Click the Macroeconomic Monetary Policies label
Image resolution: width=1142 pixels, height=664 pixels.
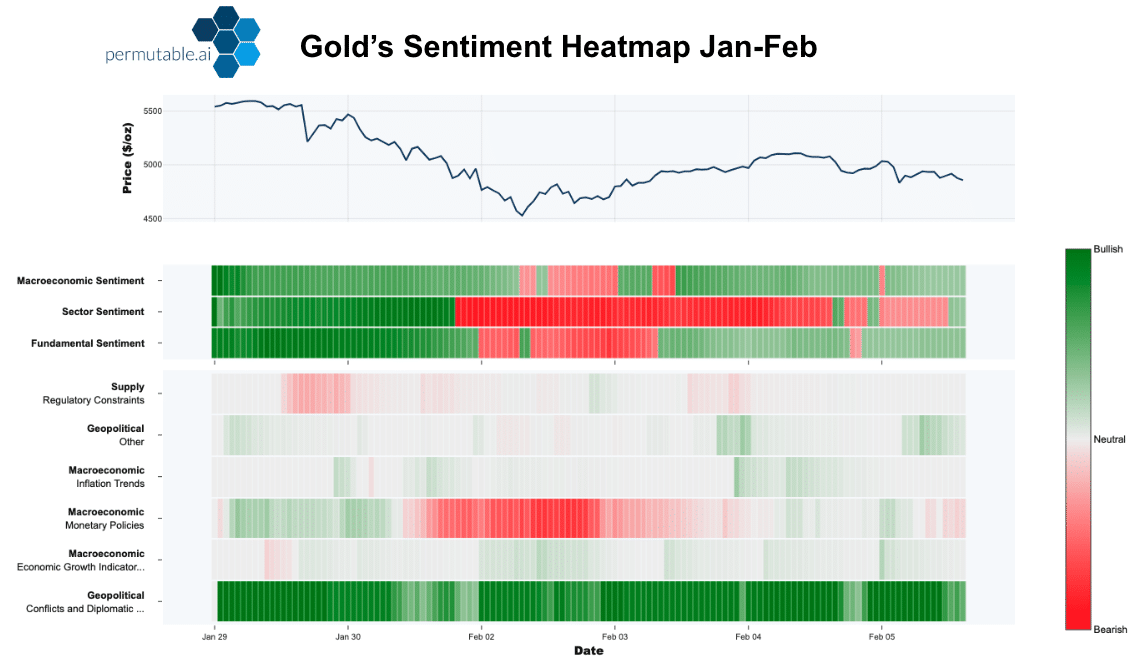pos(105,518)
